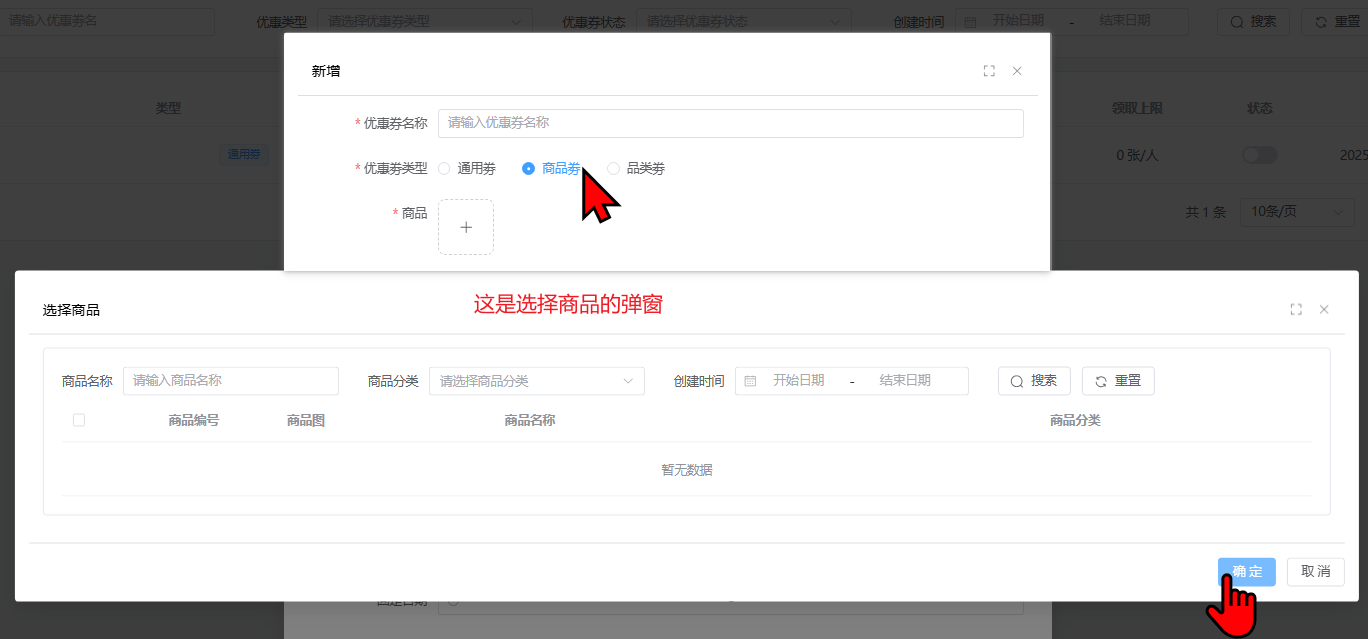
Task: Click the 优惠券名称 input field
Action: pos(730,123)
